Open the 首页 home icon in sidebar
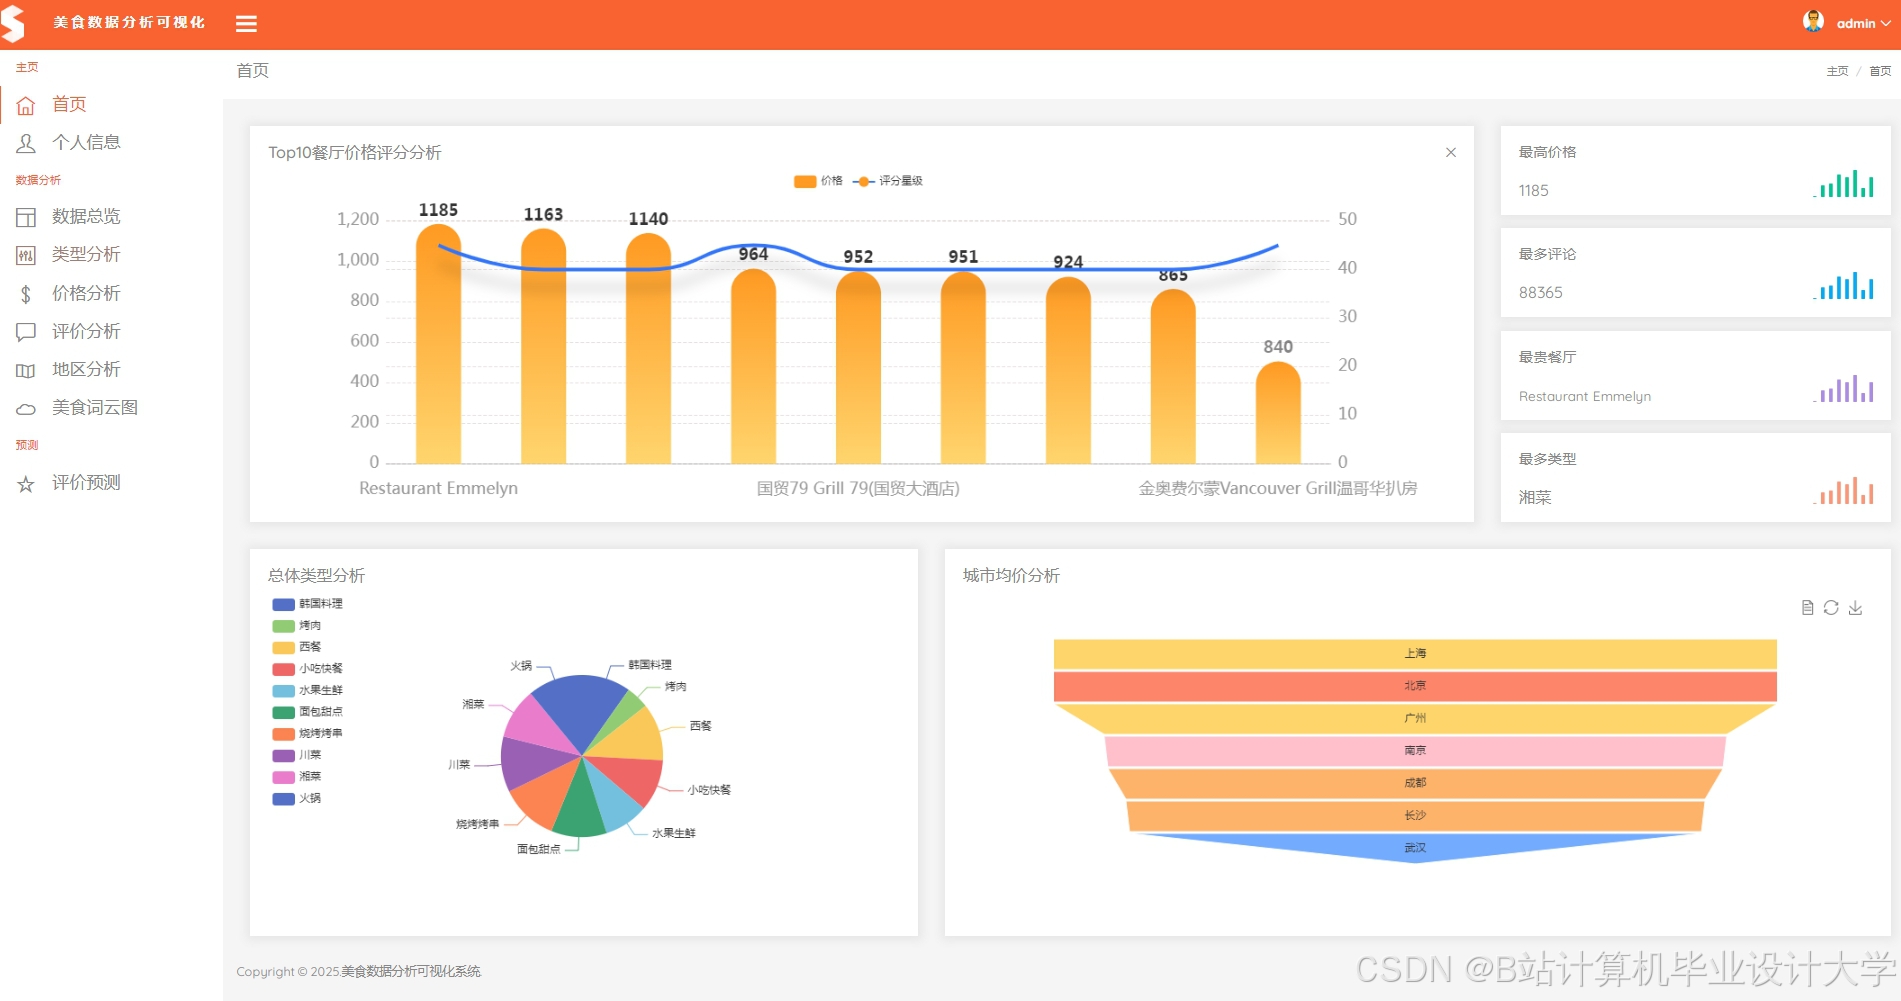Image resolution: width=1901 pixels, height=1001 pixels. point(26,104)
